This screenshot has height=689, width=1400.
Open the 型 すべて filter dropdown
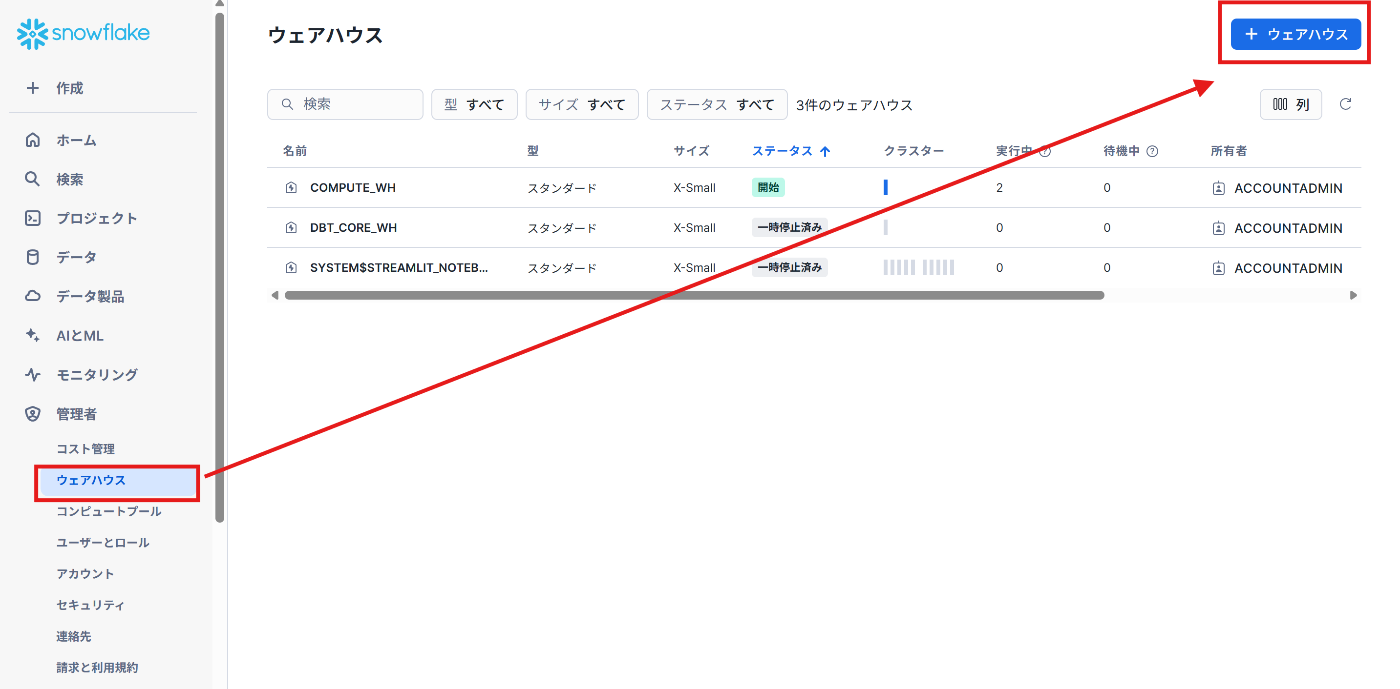474,104
